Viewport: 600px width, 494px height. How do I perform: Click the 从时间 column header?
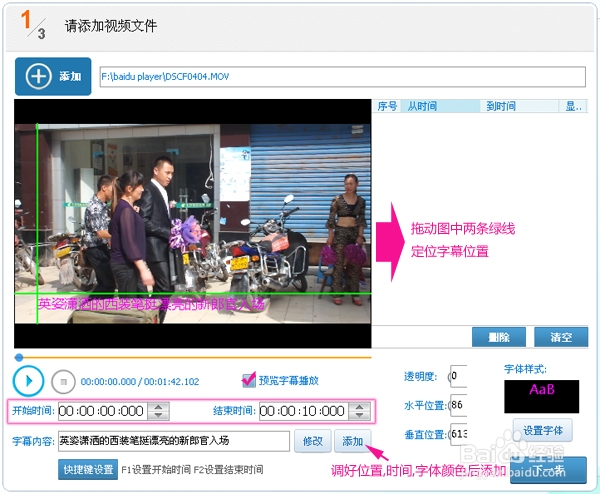(440, 106)
